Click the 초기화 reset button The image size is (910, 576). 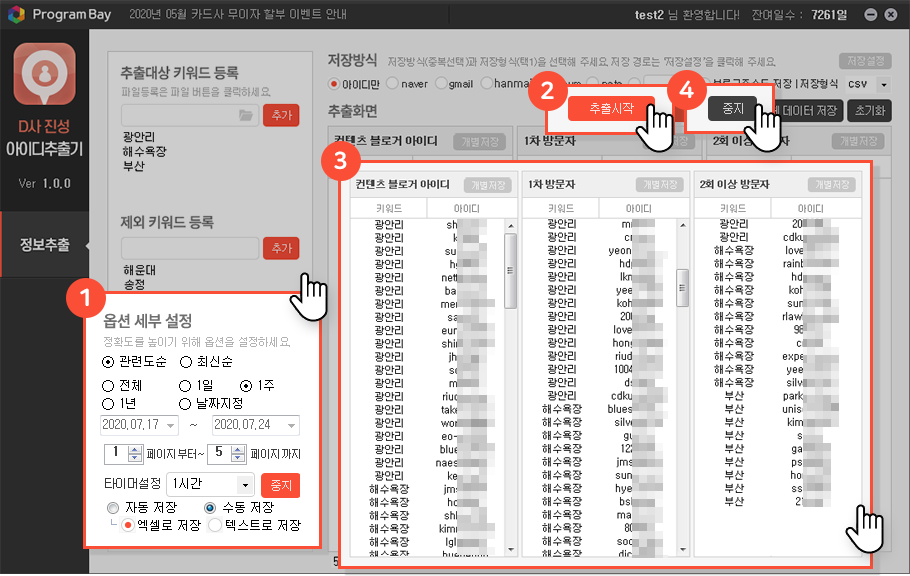(868, 111)
